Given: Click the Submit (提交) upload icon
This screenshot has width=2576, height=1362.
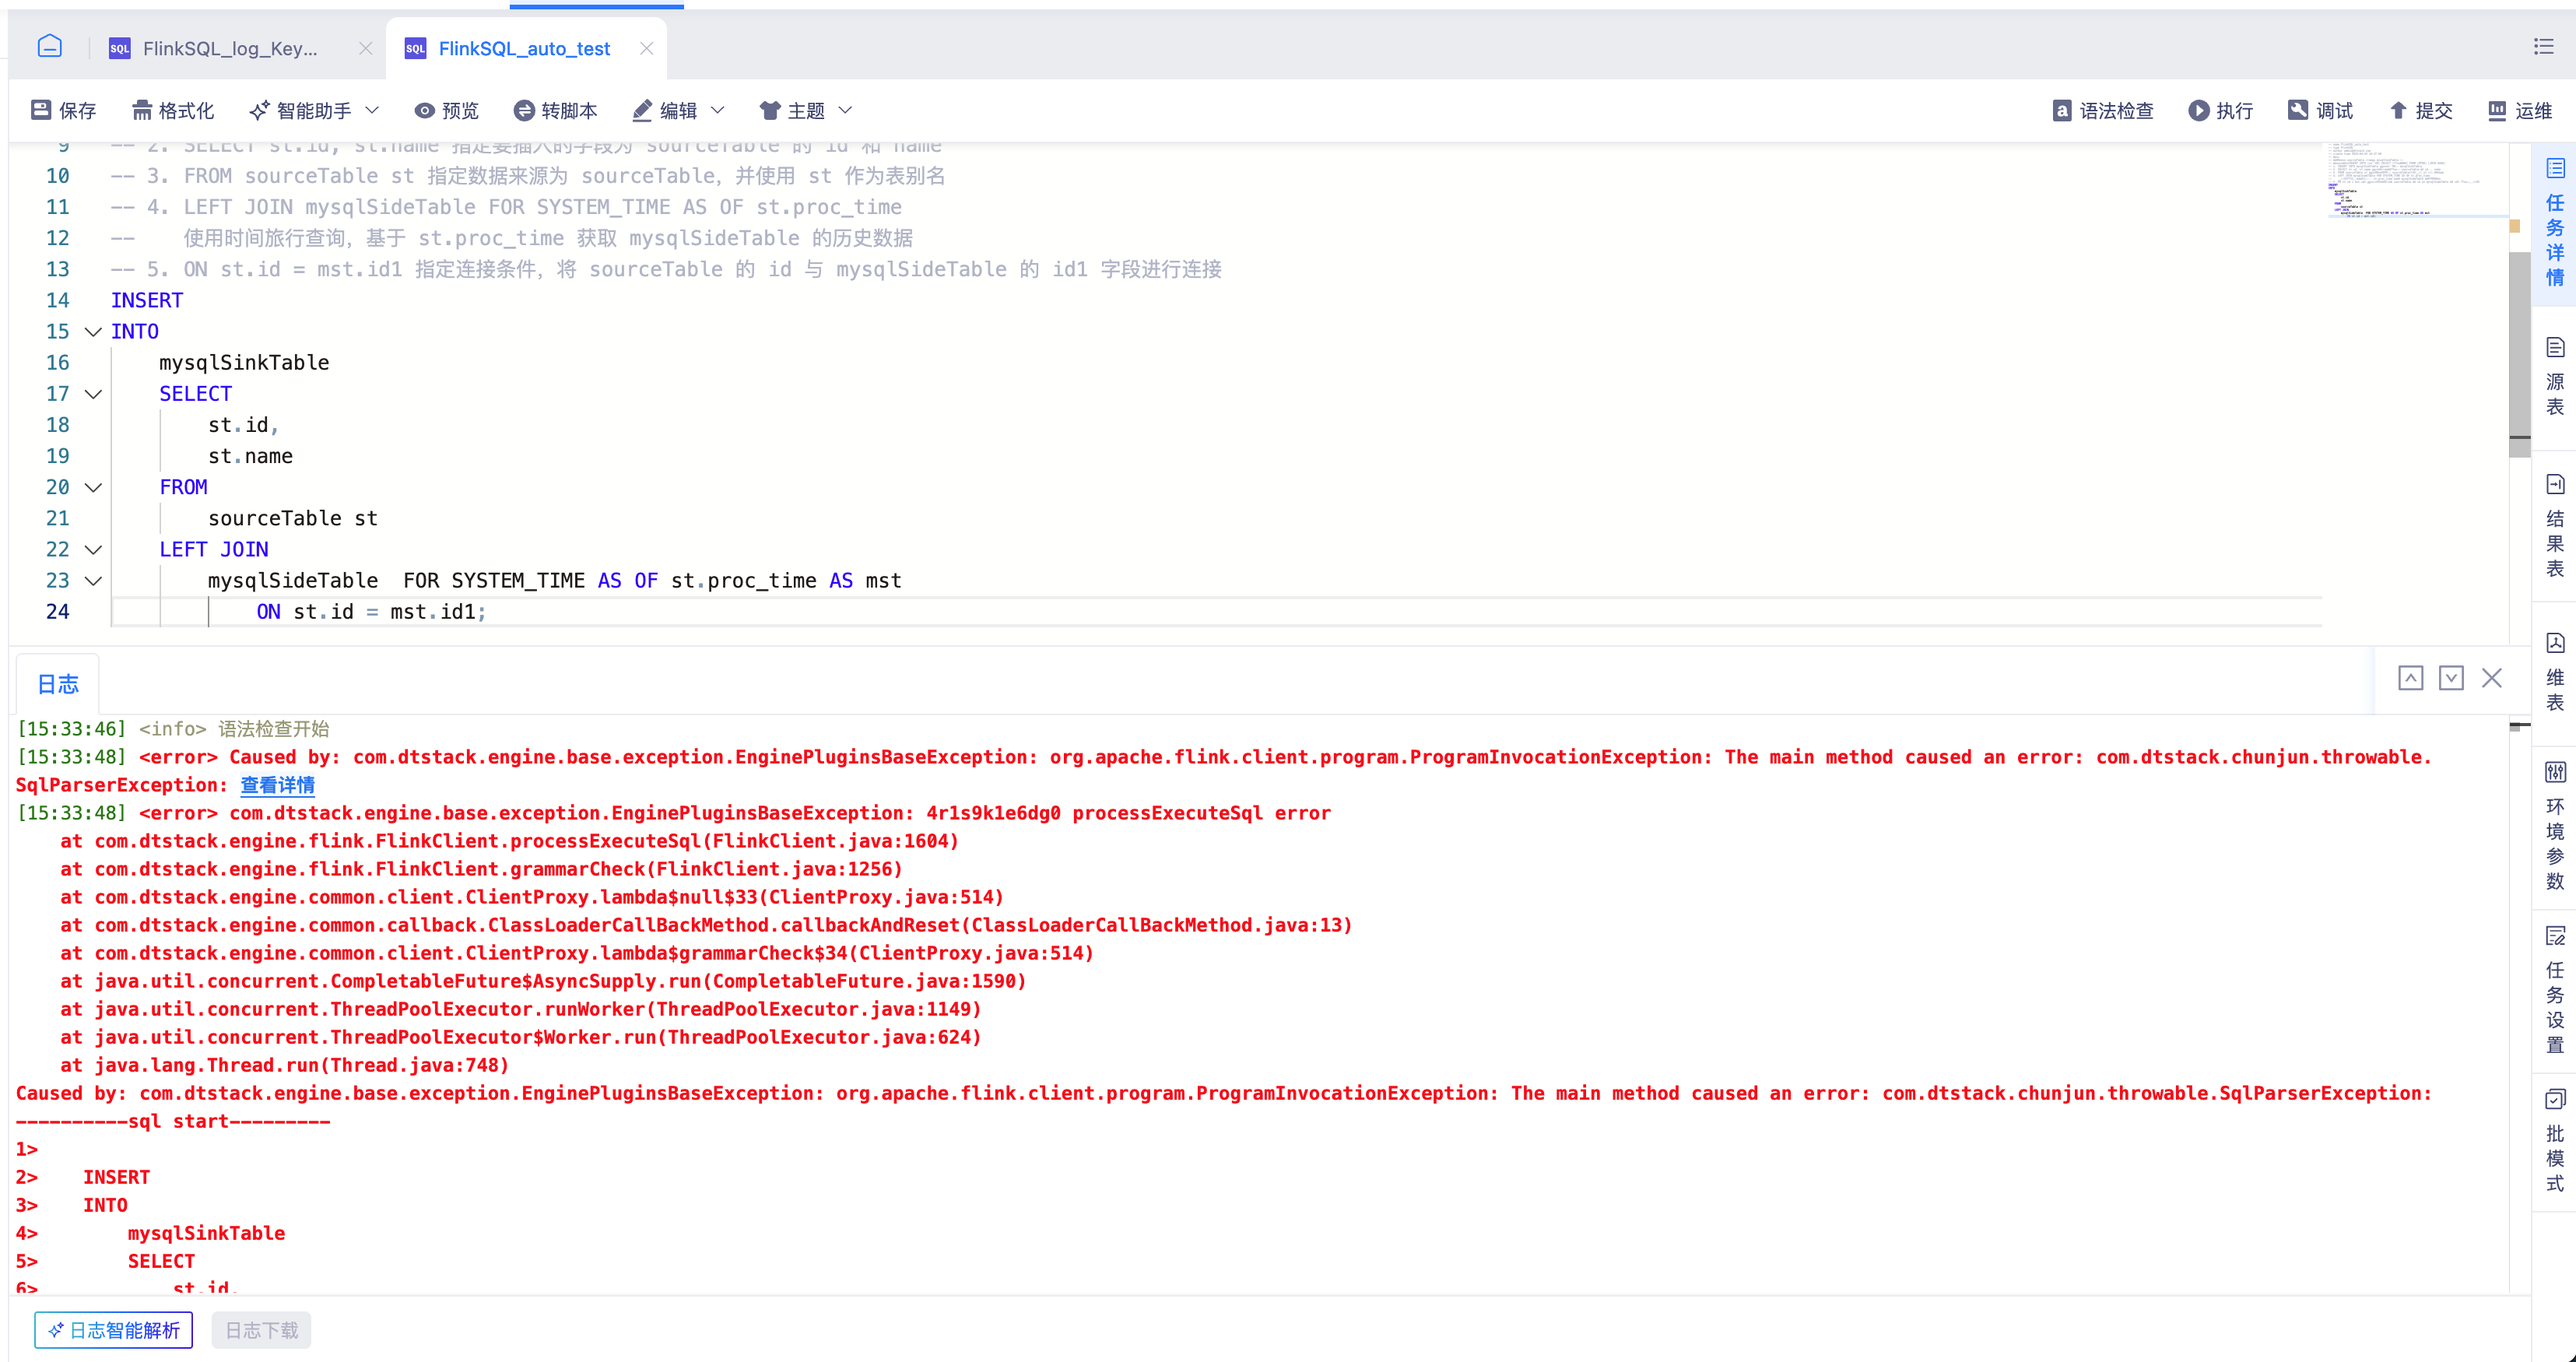Looking at the screenshot, I should tap(2398, 110).
